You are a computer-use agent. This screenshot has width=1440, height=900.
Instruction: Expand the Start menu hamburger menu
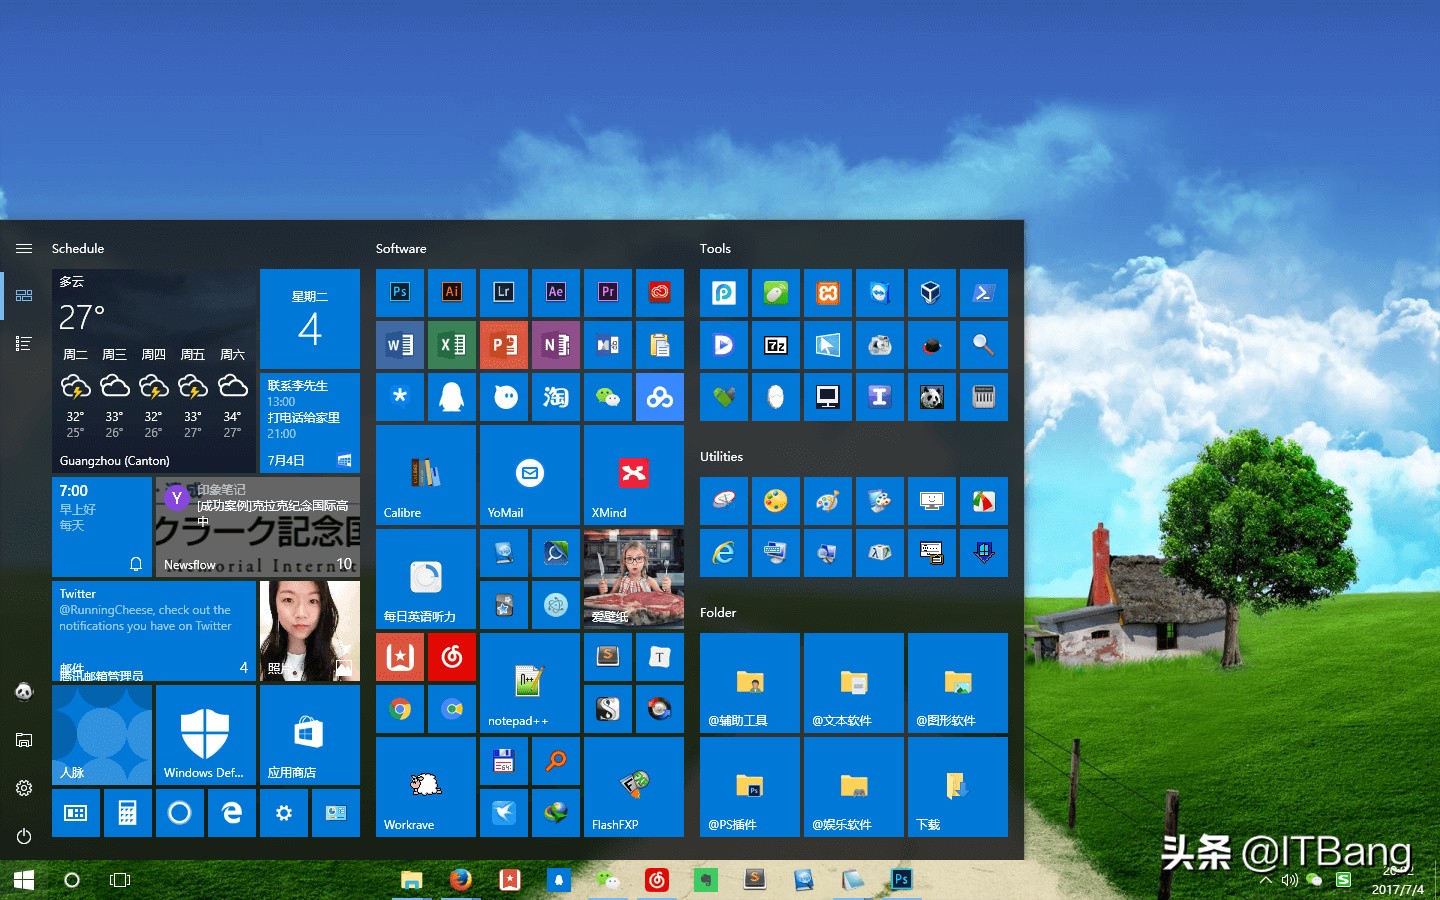[24, 248]
